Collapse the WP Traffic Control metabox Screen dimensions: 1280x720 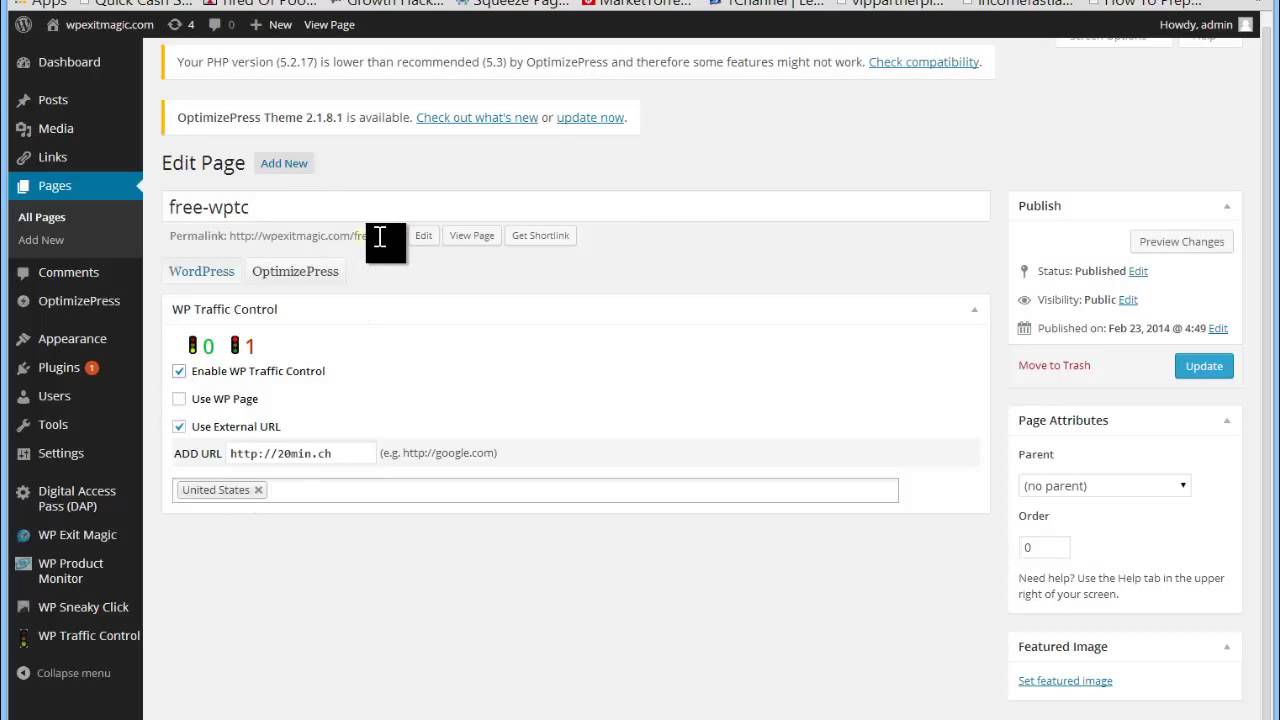pos(974,310)
